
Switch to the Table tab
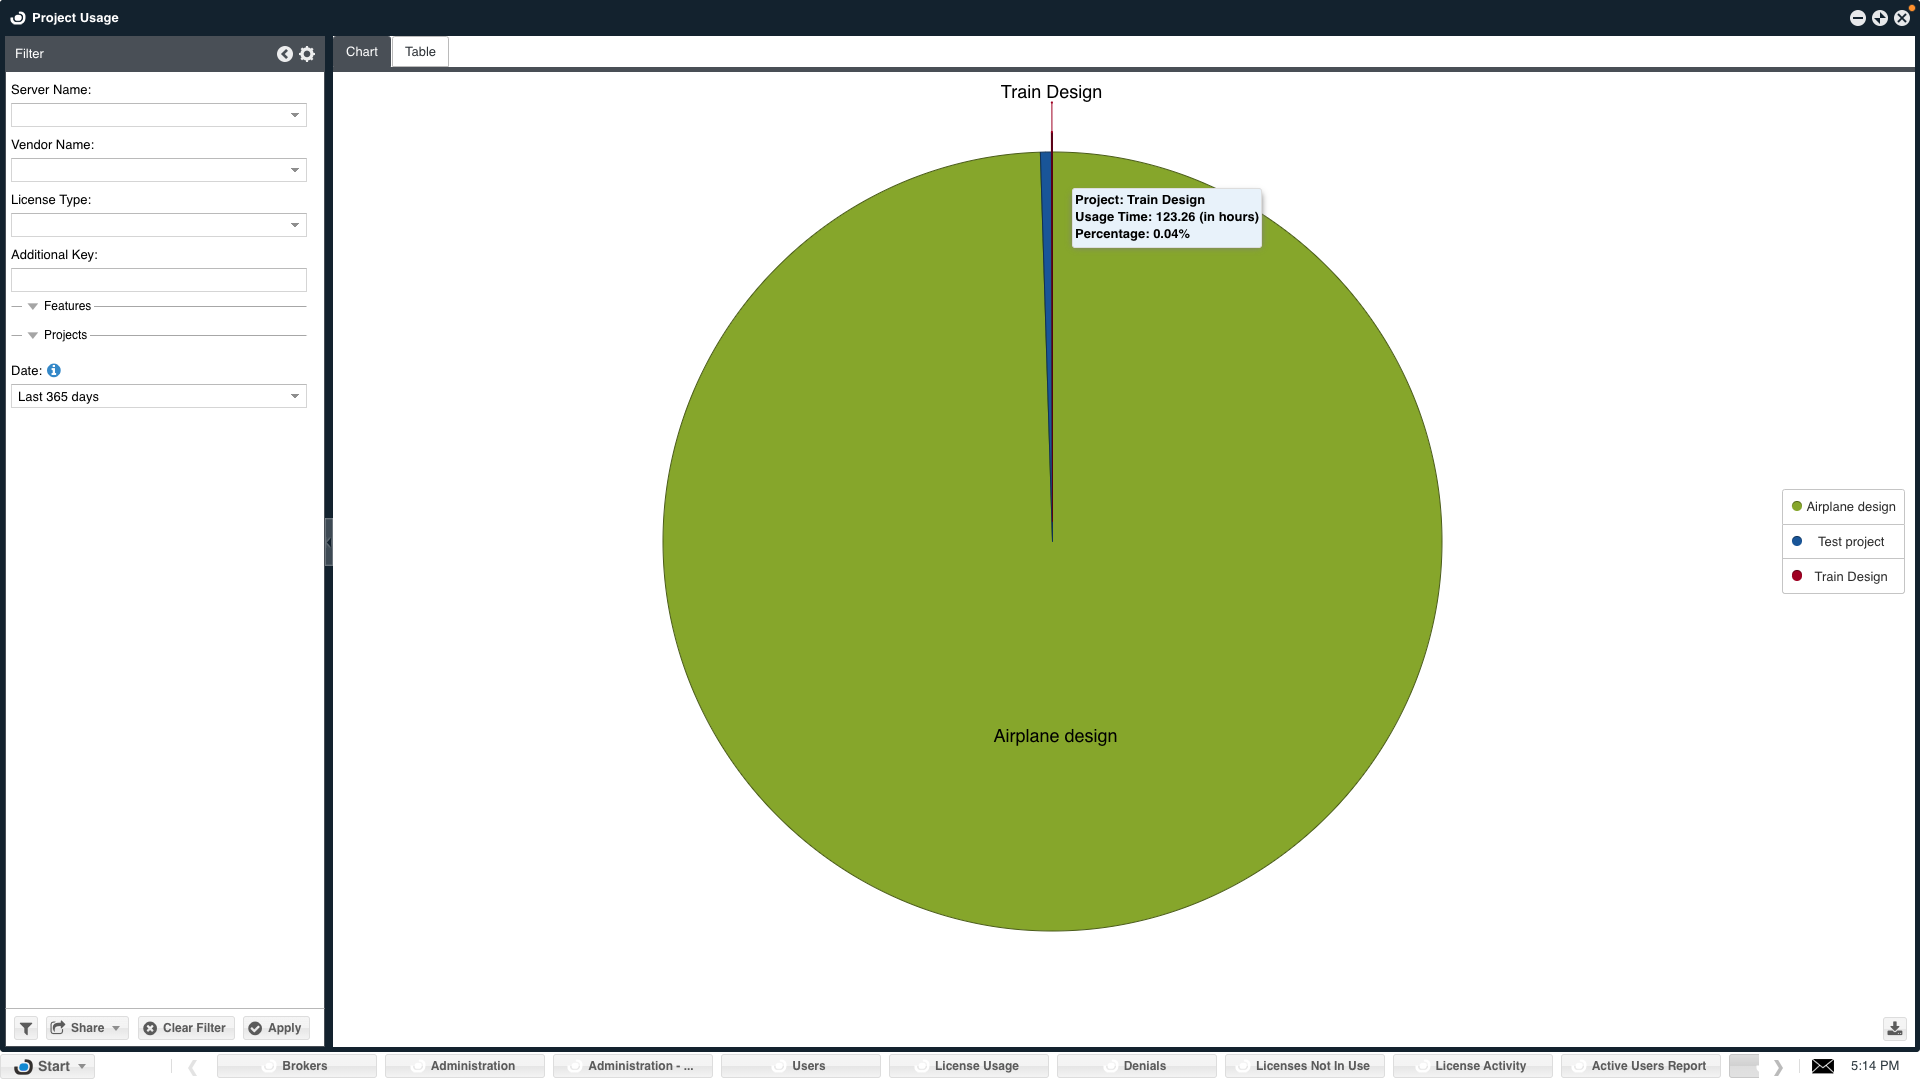[420, 52]
